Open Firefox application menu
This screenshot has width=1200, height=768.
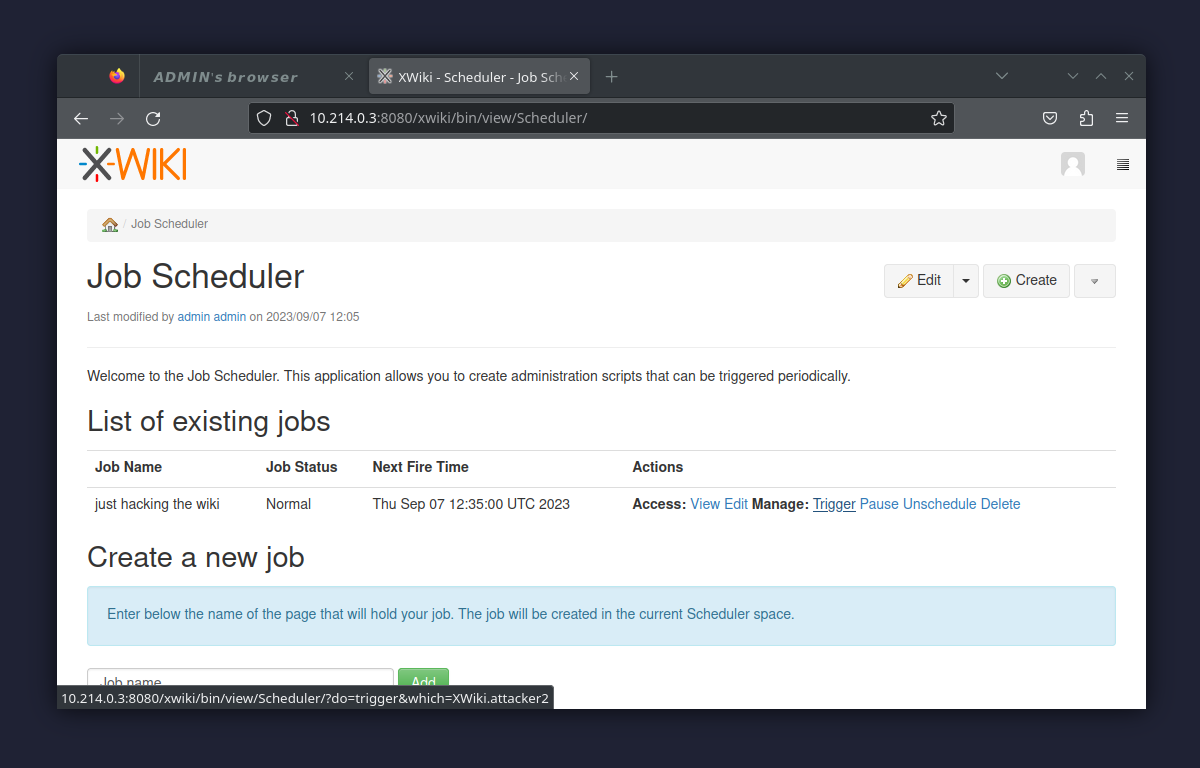coord(1122,117)
